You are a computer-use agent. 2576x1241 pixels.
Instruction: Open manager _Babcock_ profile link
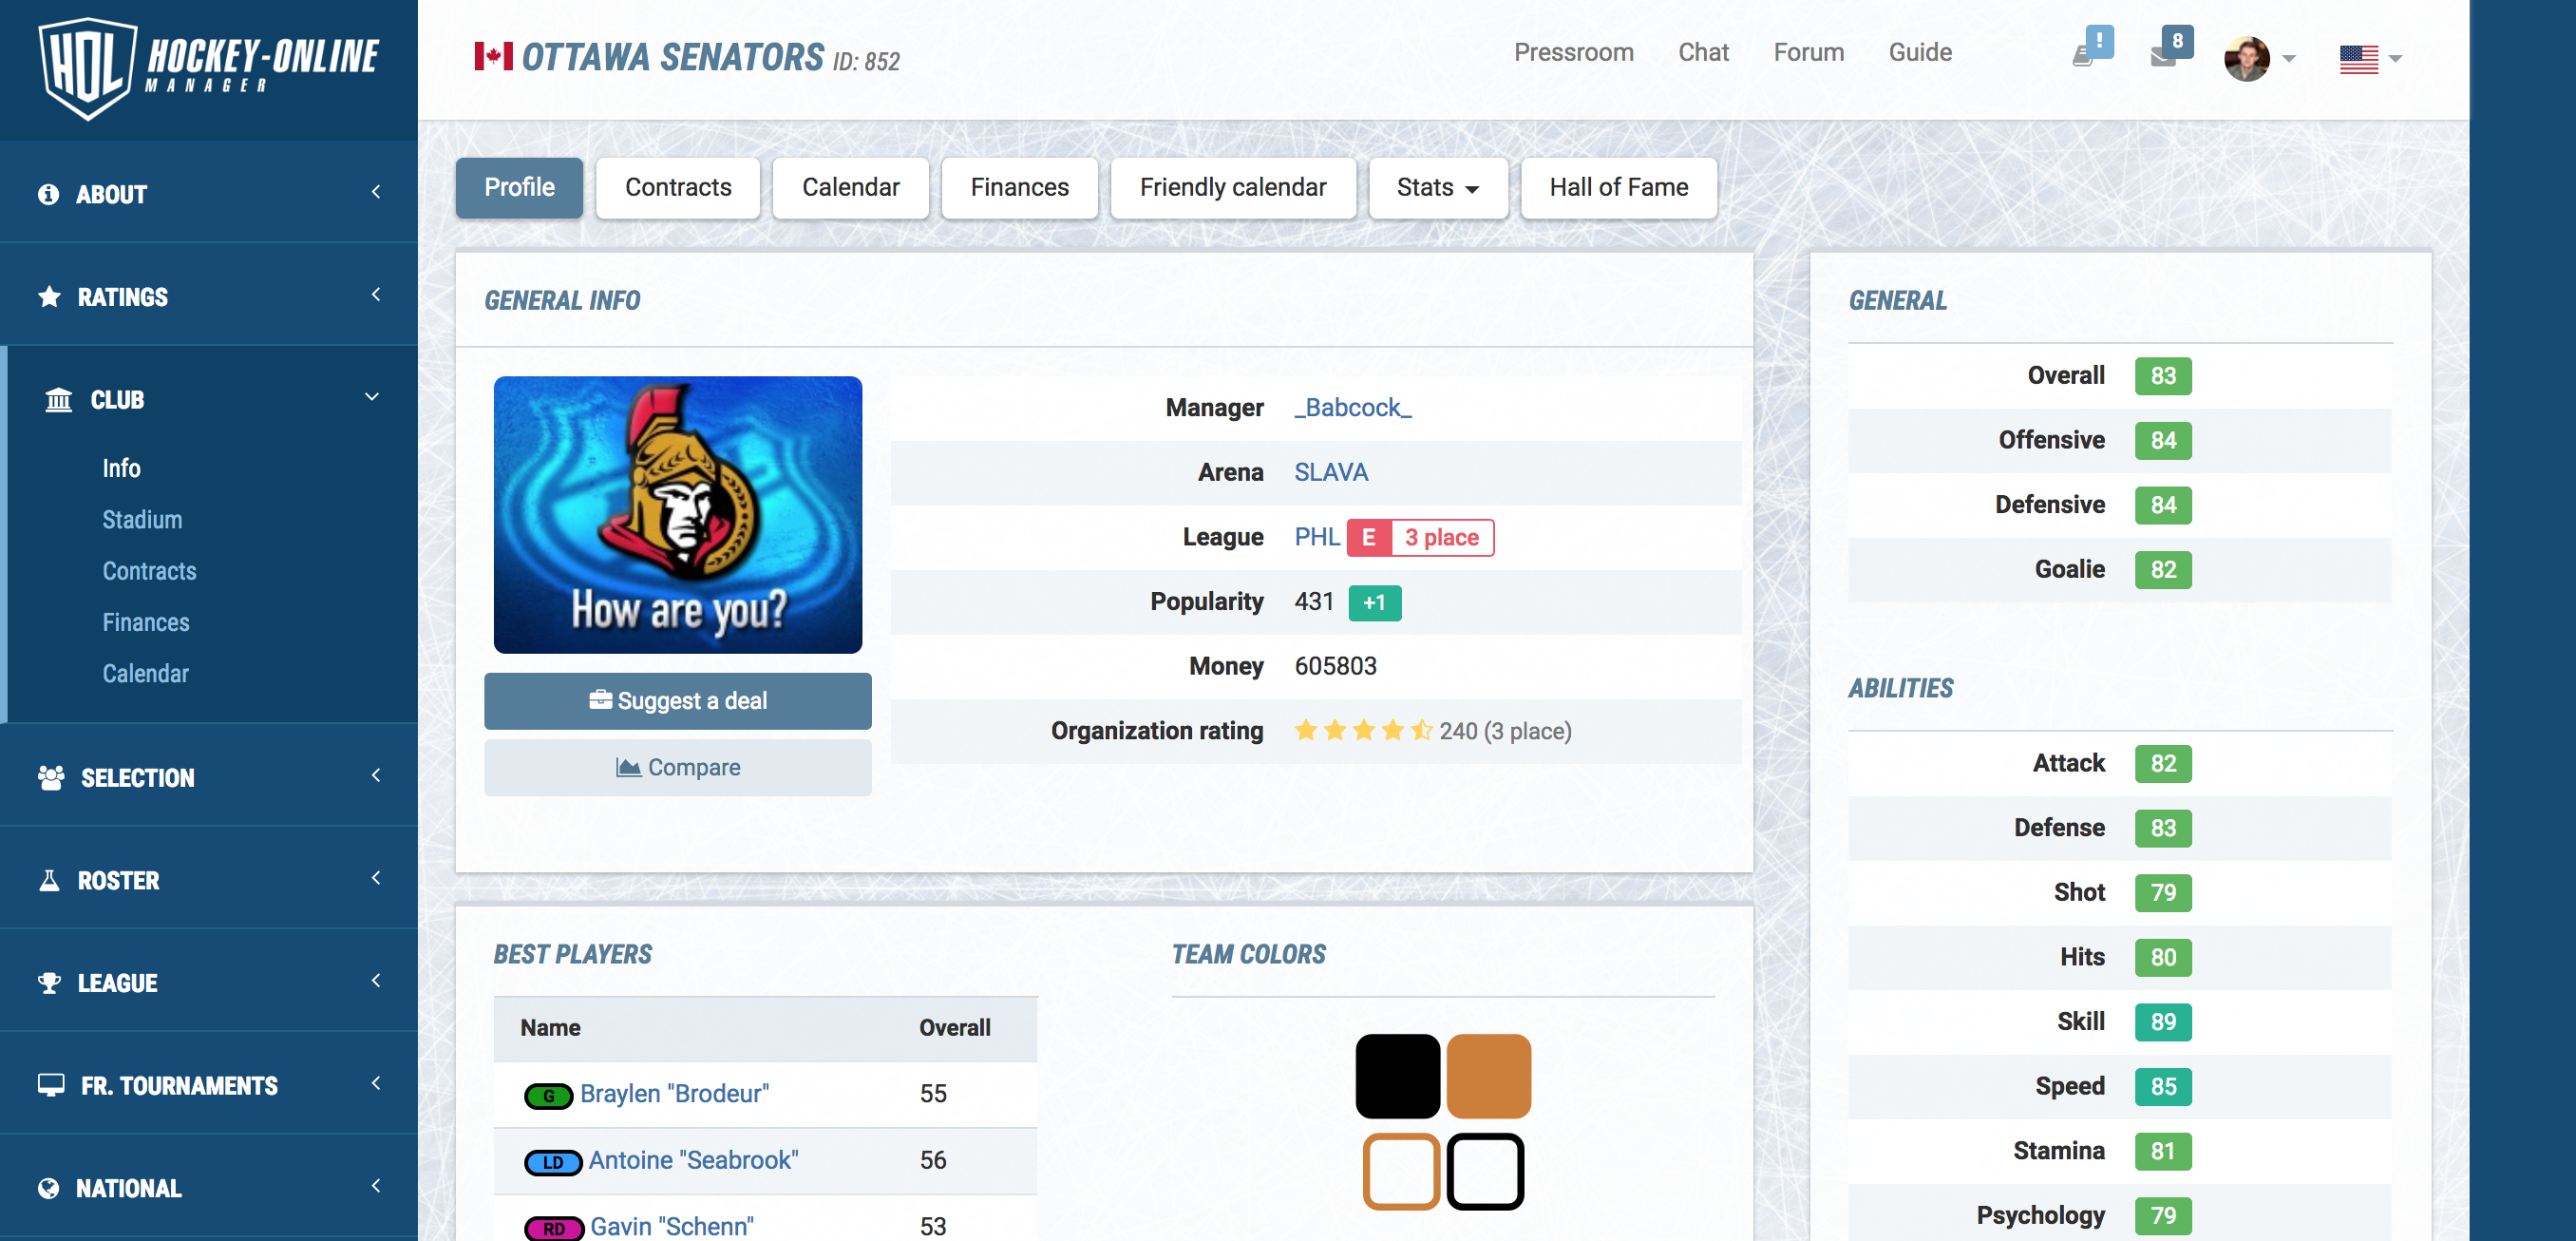click(x=1353, y=408)
